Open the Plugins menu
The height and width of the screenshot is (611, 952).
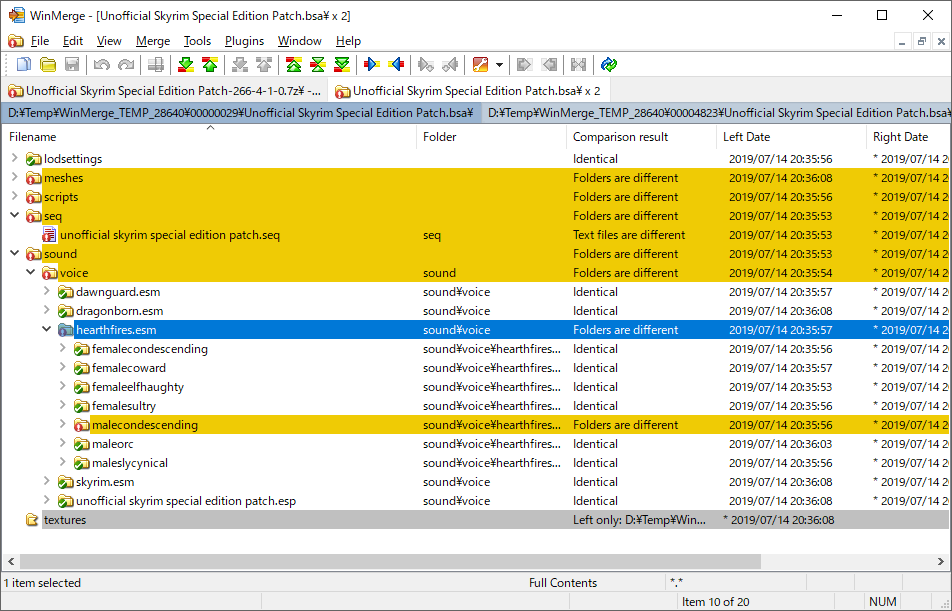coord(244,41)
